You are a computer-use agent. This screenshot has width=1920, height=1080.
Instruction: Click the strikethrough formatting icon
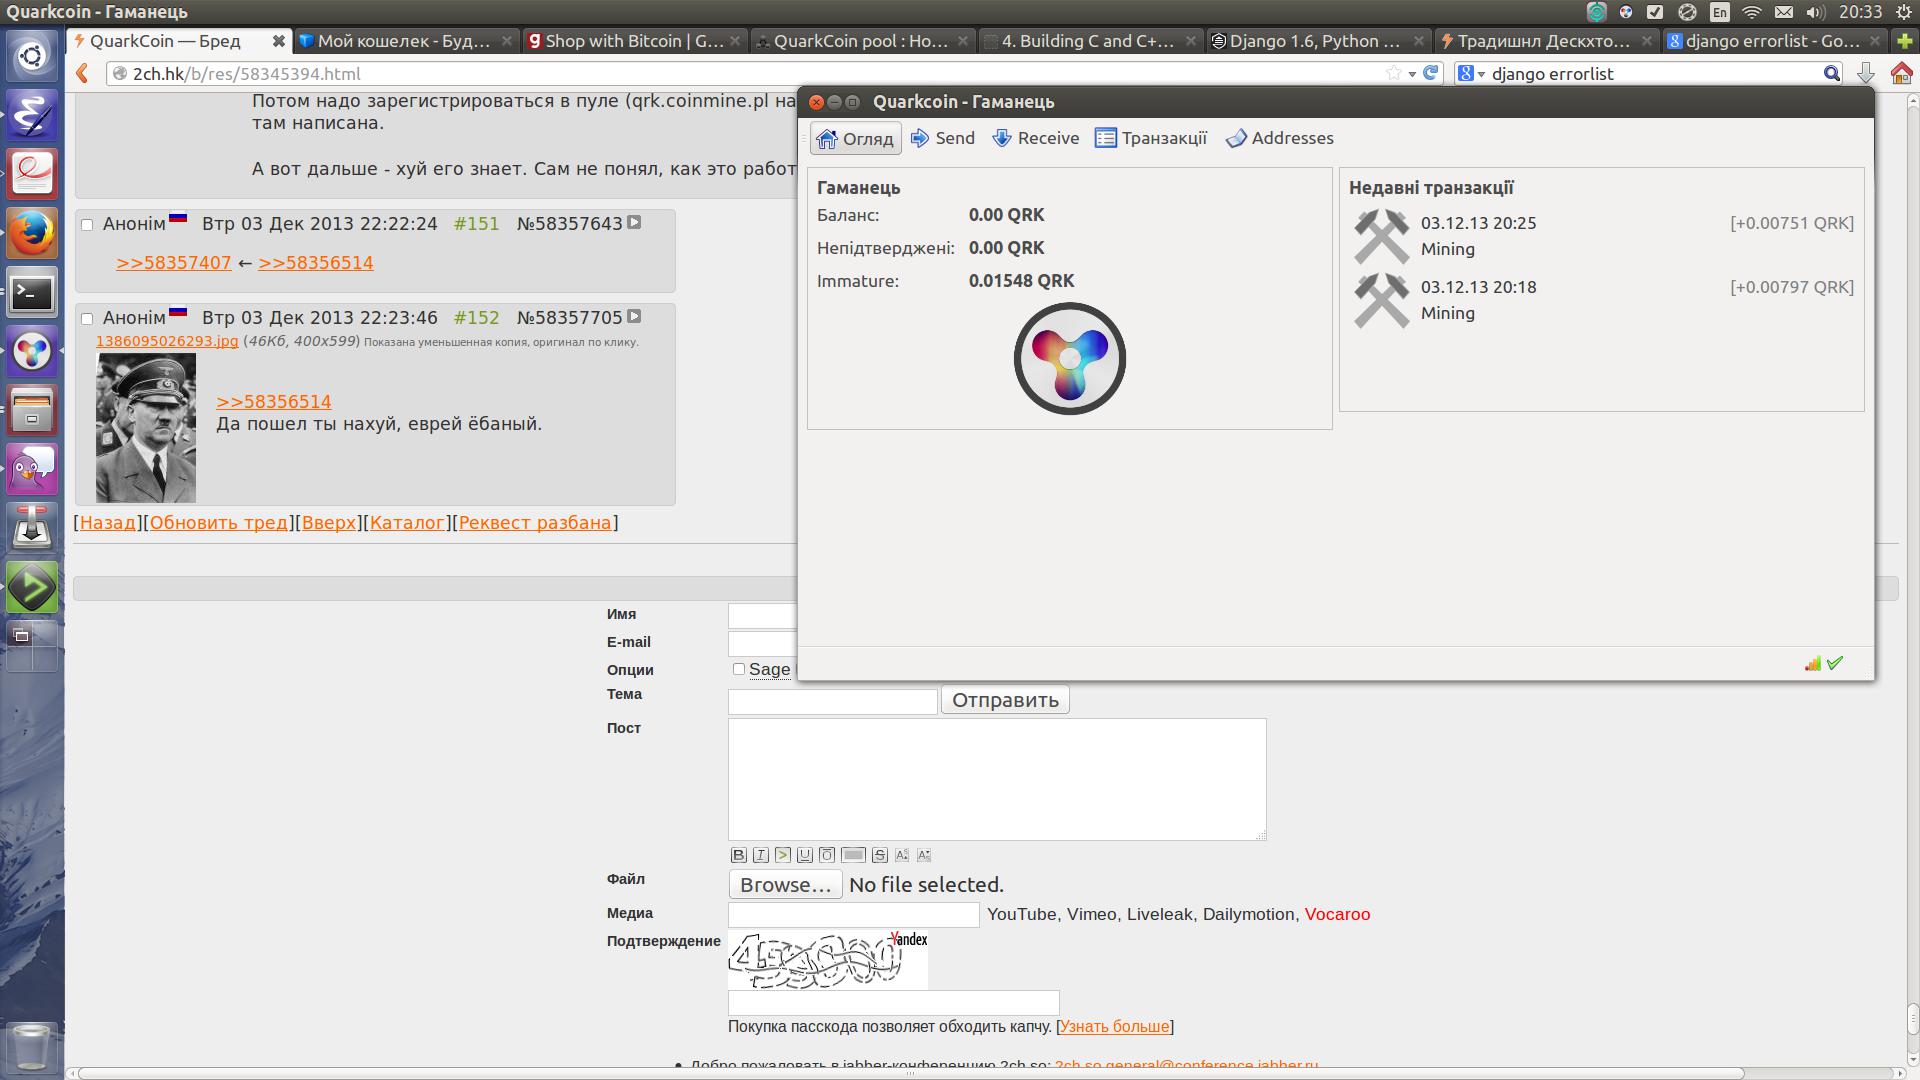(x=879, y=855)
